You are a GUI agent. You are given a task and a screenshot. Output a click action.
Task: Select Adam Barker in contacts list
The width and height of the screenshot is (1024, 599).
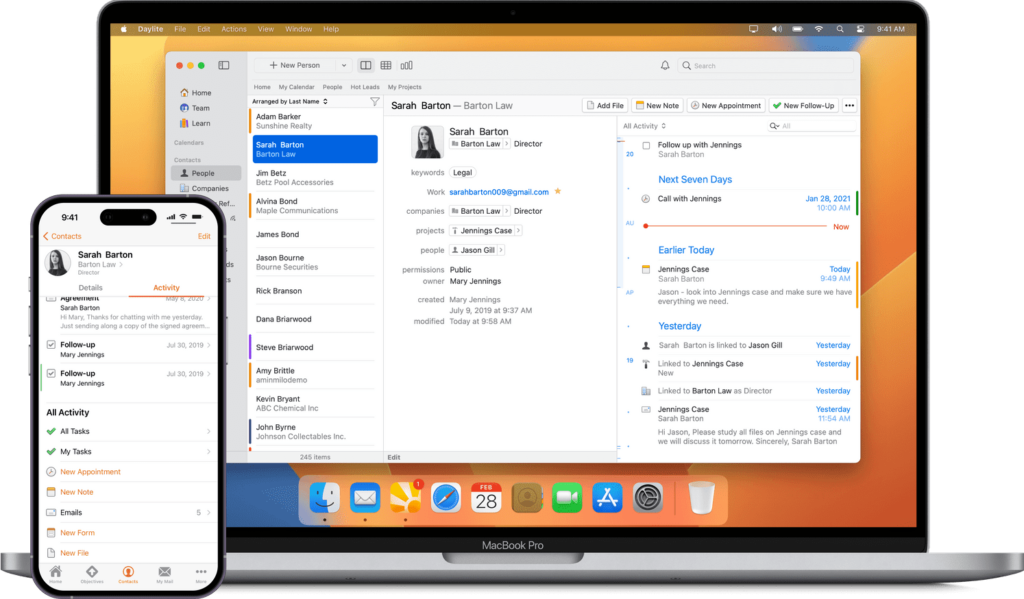(314, 121)
